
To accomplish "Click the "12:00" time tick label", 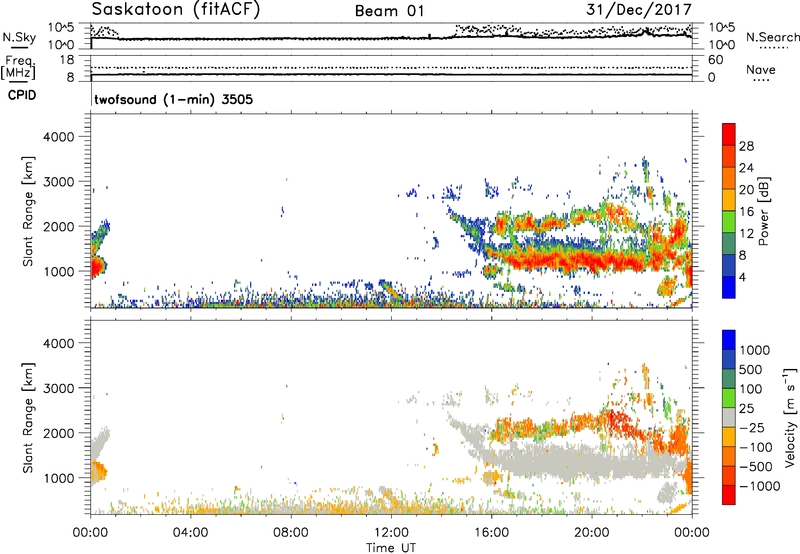I will pyautogui.click(x=391, y=533).
